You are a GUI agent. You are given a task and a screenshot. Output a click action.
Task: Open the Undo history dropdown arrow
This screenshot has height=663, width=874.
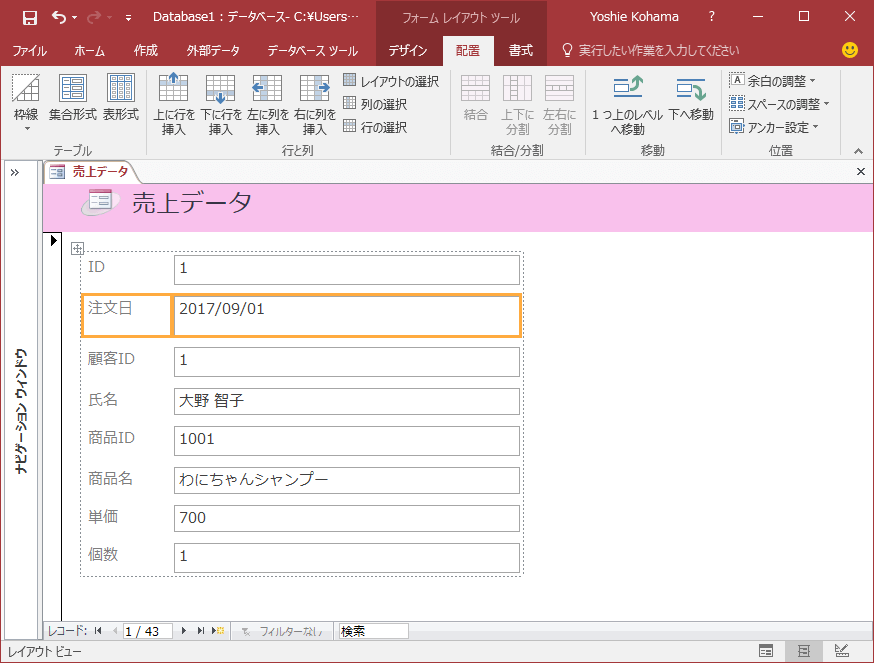pyautogui.click(x=75, y=18)
